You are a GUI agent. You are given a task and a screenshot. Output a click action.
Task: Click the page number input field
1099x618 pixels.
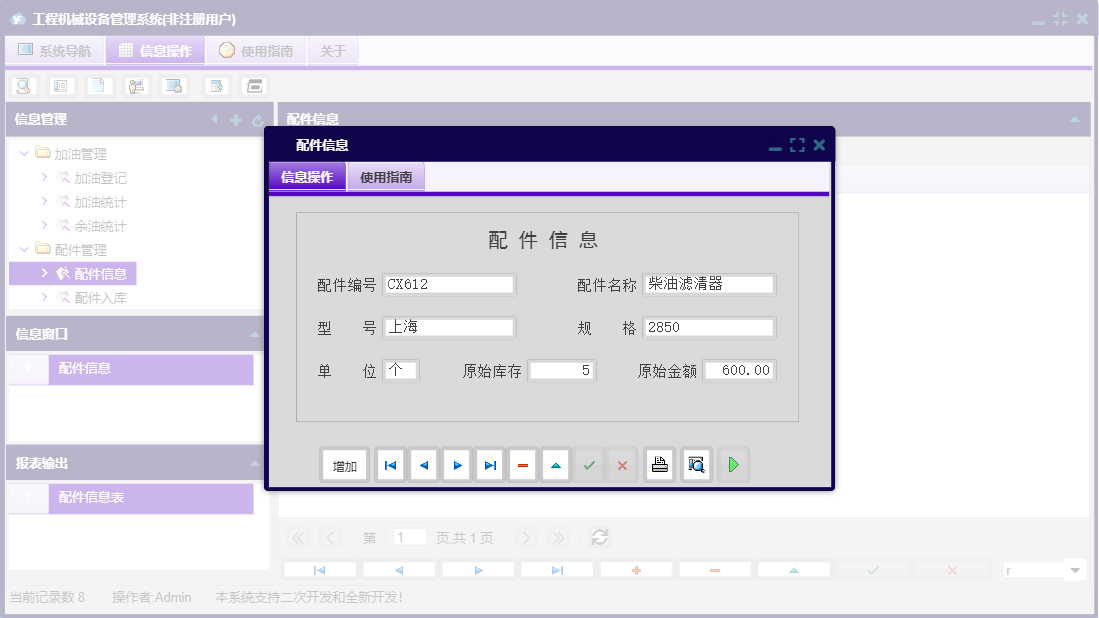(x=409, y=537)
